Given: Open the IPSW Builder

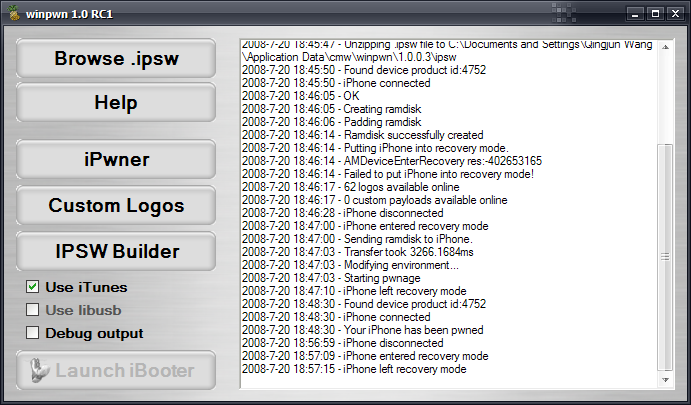Looking at the screenshot, I should pyautogui.click(x=116, y=251).
